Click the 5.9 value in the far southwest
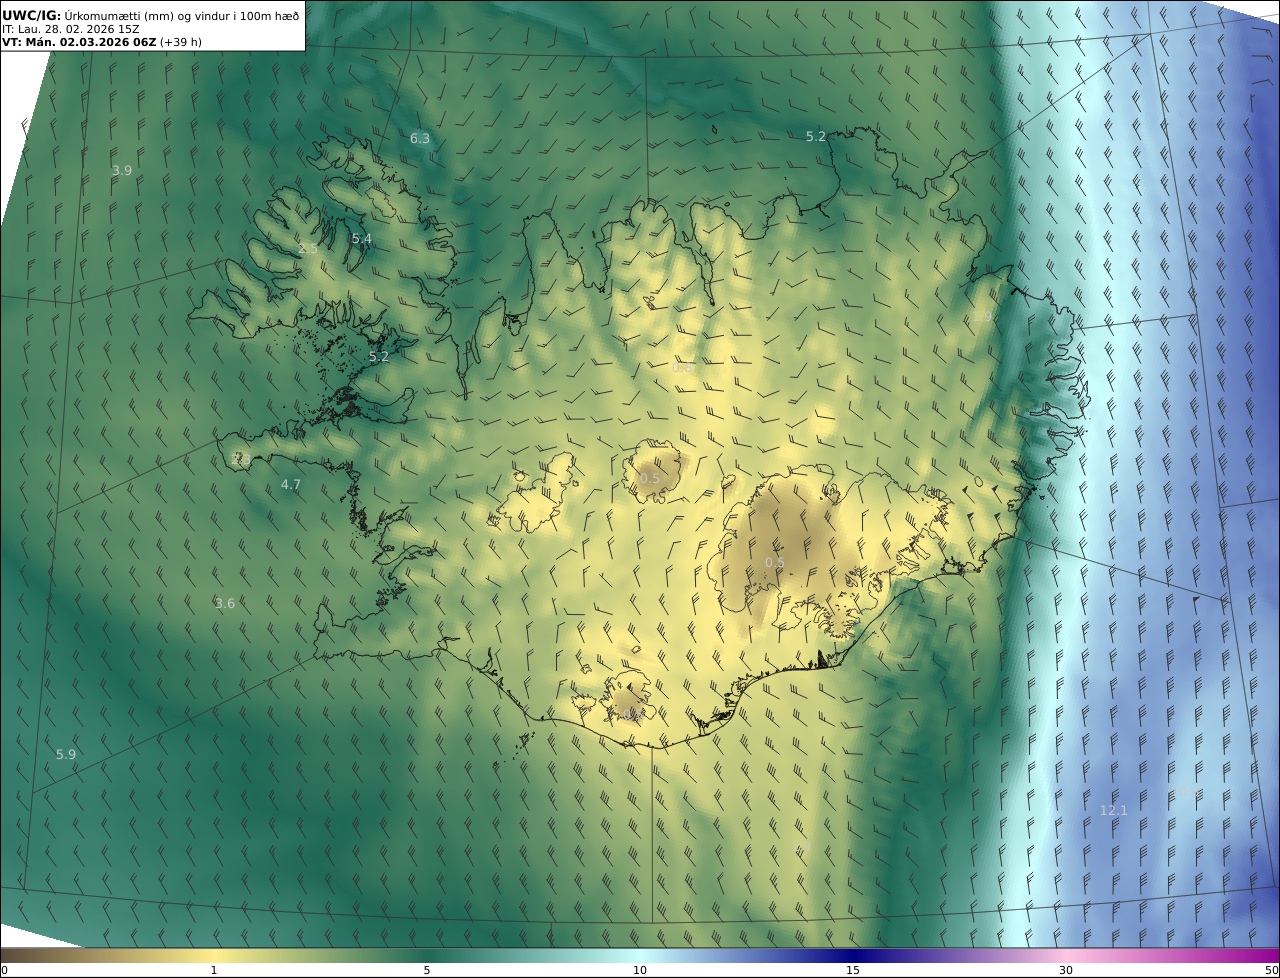 click(66, 754)
